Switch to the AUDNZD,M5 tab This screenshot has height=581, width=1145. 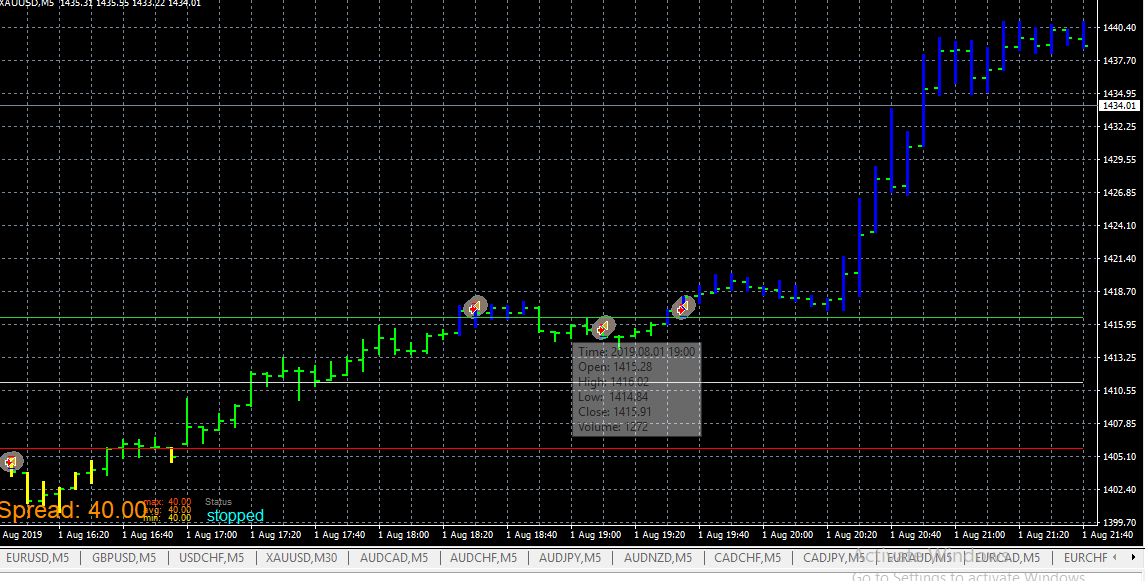pyautogui.click(x=657, y=558)
